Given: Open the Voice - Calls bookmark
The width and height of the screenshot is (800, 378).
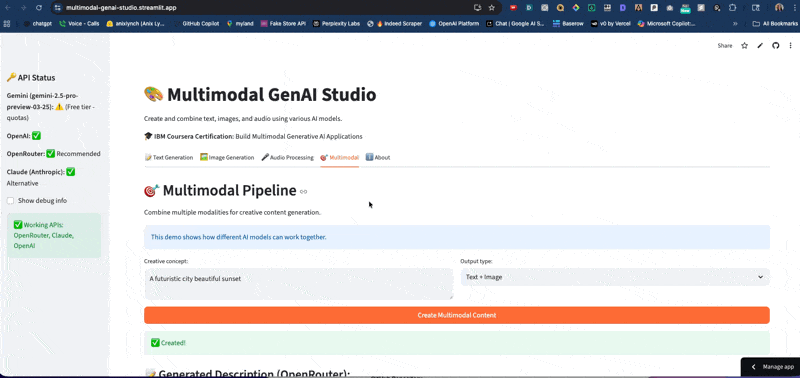Looking at the screenshot, I should coord(79,23).
